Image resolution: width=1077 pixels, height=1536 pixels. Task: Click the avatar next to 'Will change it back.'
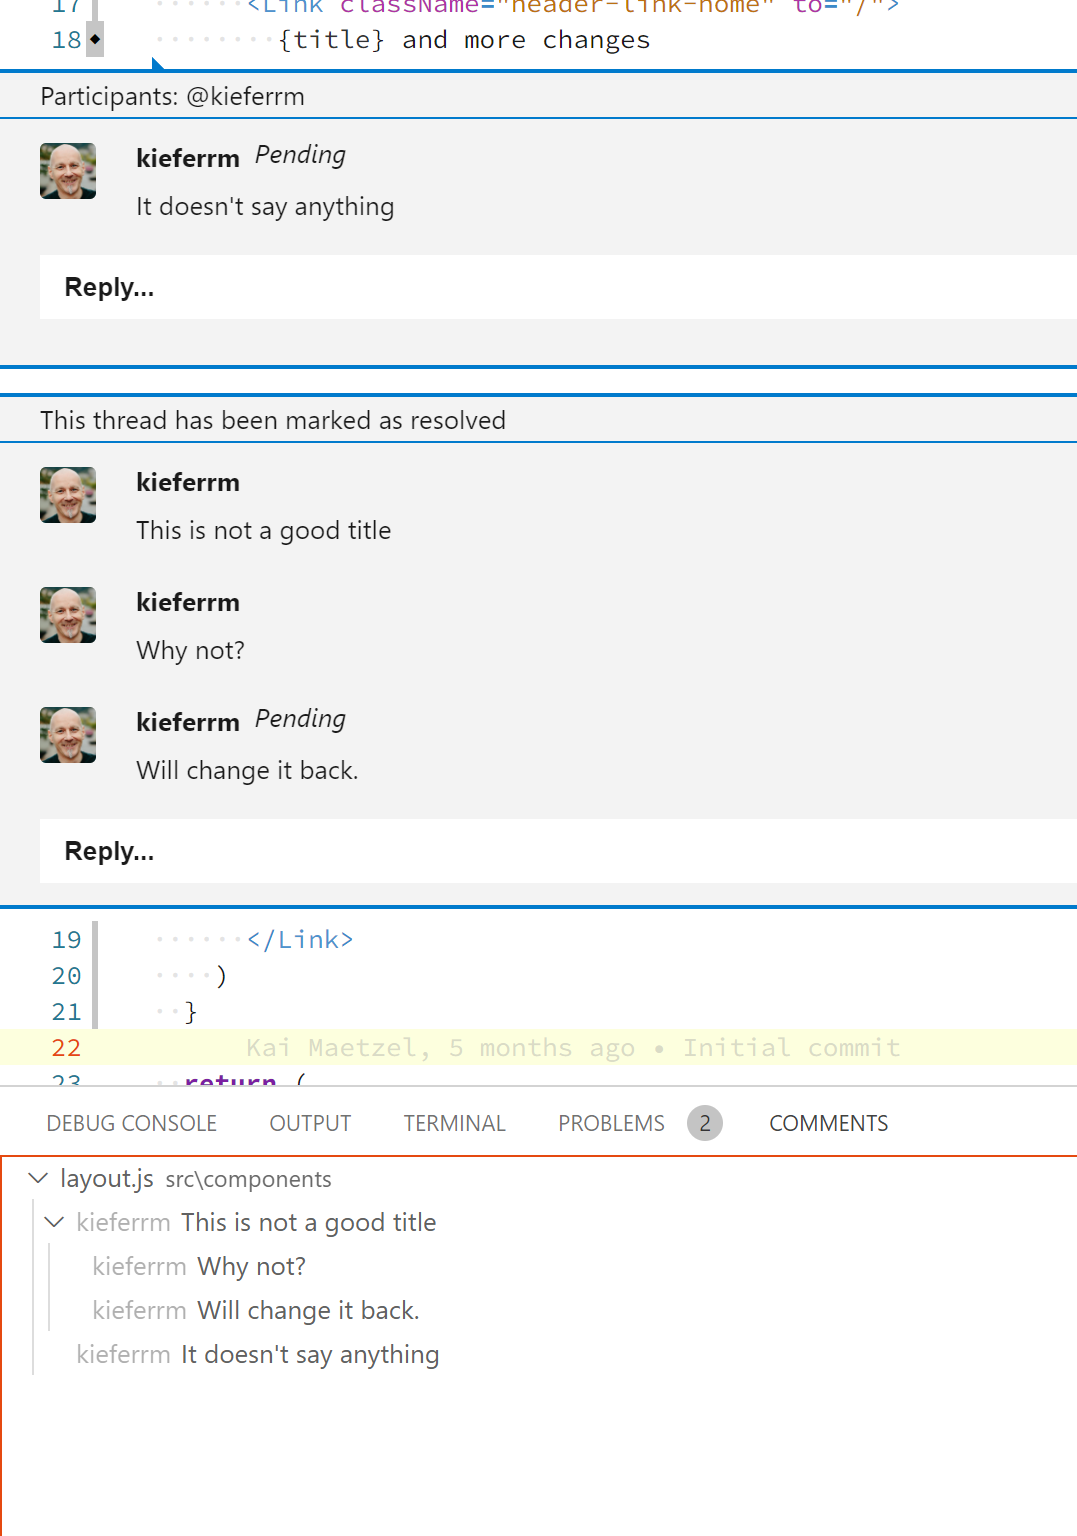pos(67,735)
